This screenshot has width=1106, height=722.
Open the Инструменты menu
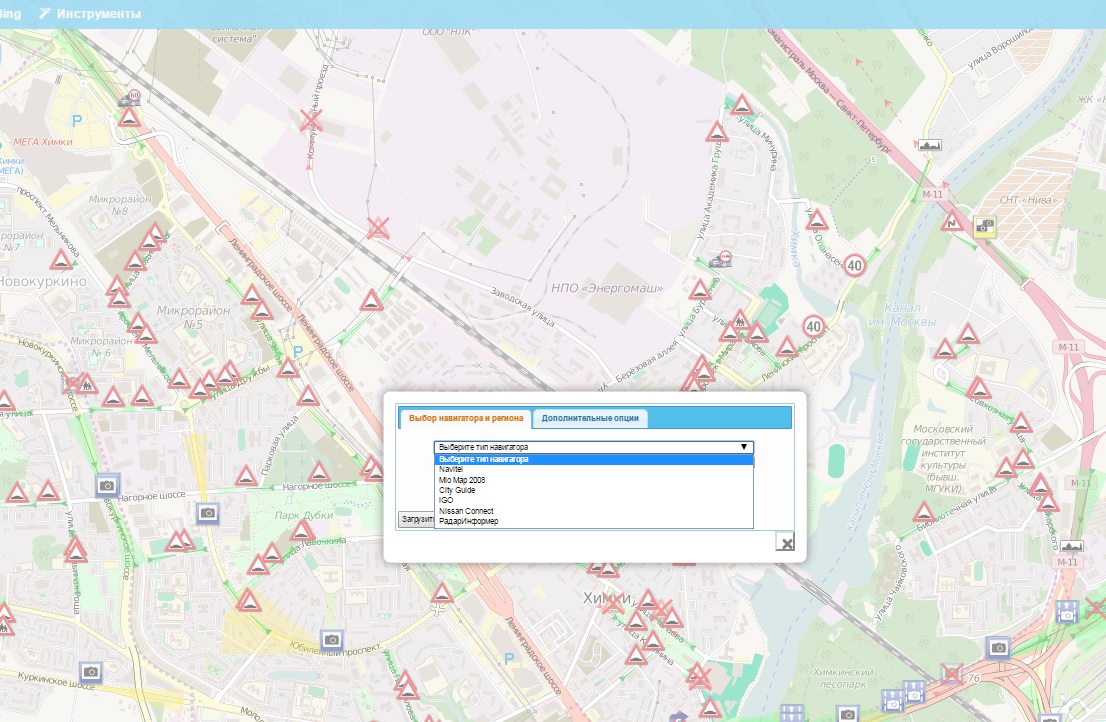click(98, 14)
